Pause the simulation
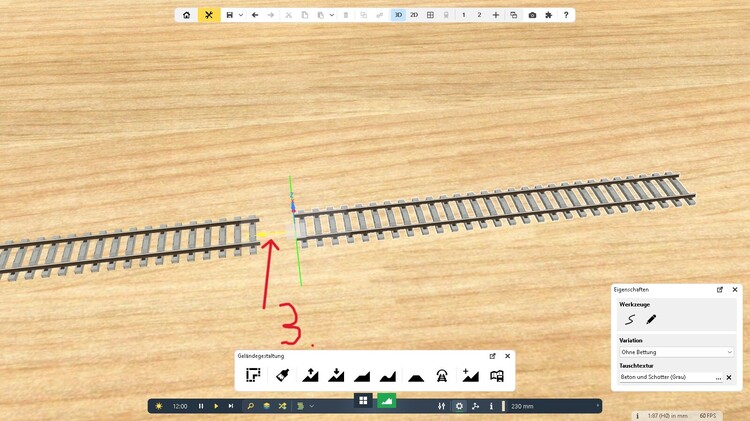 tap(201, 406)
